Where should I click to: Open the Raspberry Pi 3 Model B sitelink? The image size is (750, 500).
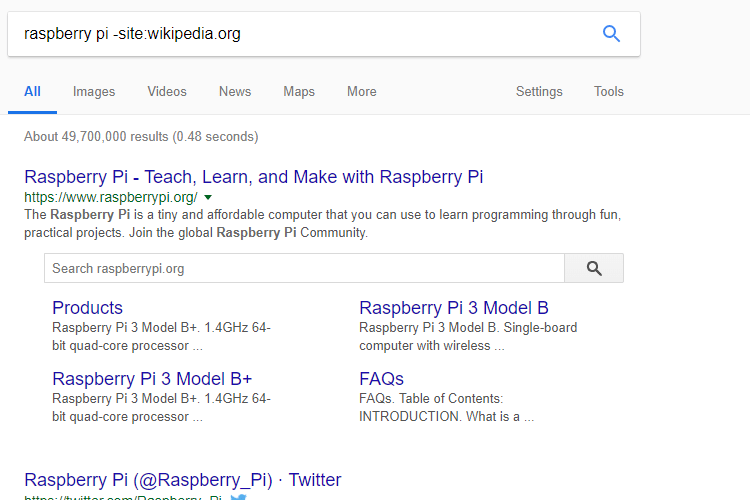(x=453, y=308)
